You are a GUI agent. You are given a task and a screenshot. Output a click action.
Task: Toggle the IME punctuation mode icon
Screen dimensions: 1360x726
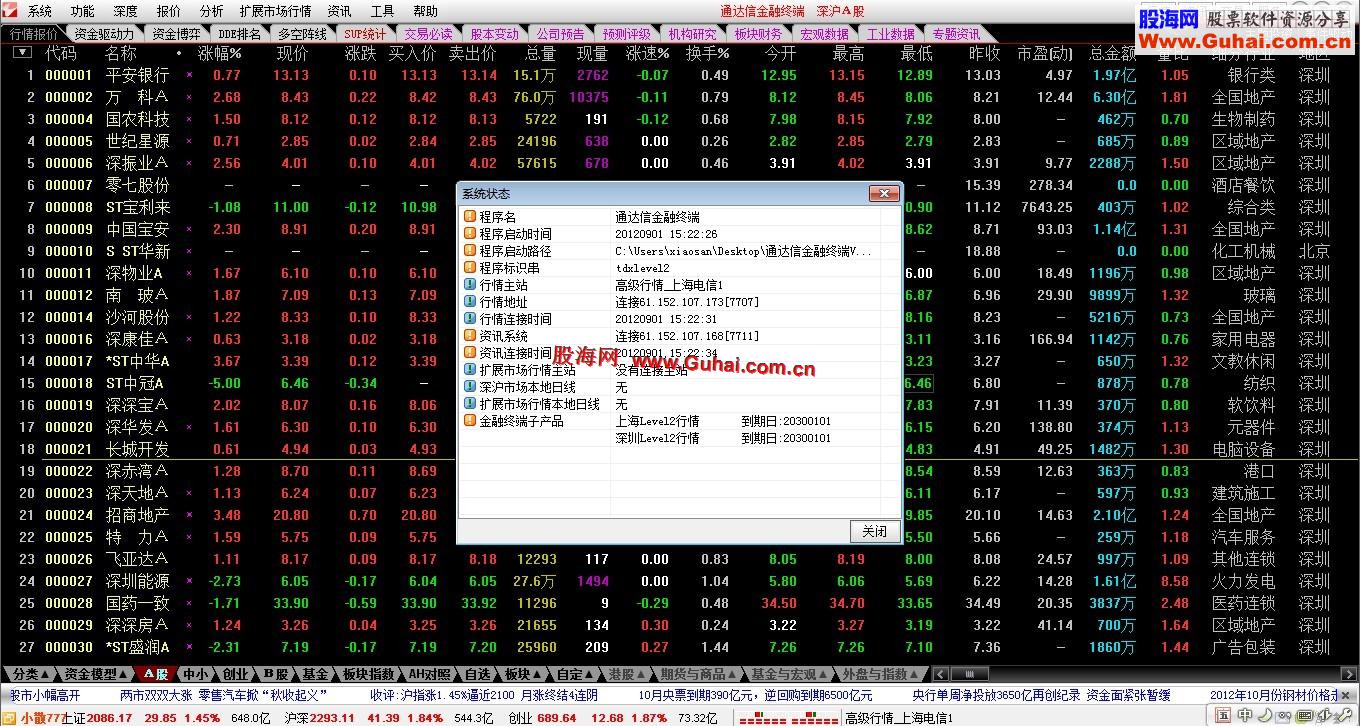(1283, 717)
